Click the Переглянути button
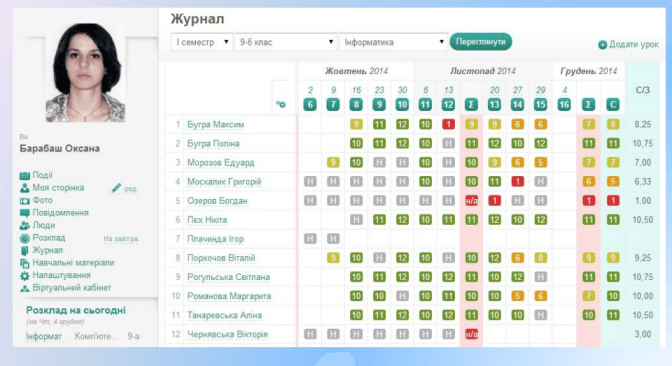The height and width of the screenshot is (366, 672). click(x=480, y=42)
